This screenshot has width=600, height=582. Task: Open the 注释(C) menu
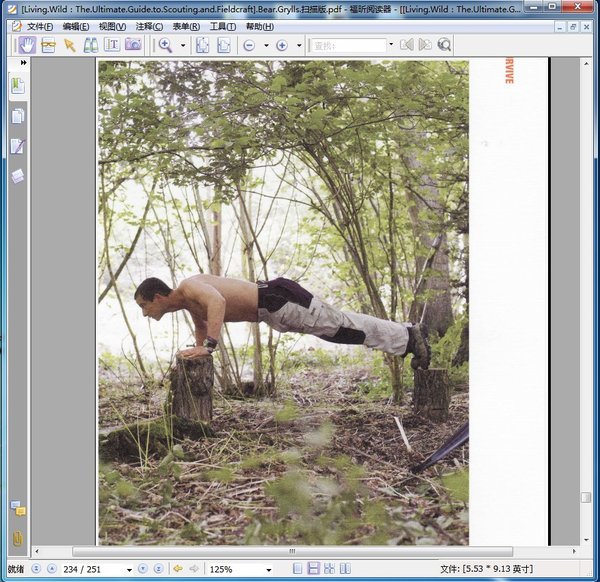[x=149, y=26]
